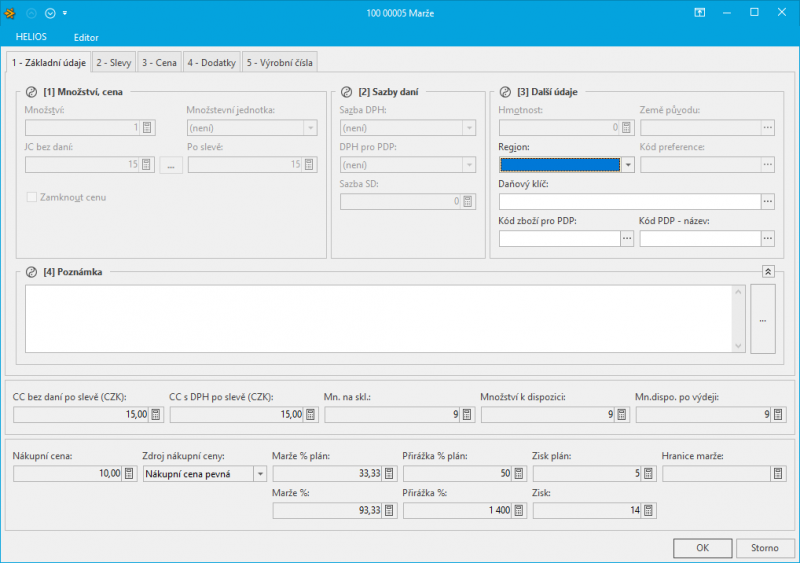Image resolution: width=800 pixels, height=563 pixels.
Task: Confirm the dialog with OK button
Action: pyautogui.click(x=702, y=548)
